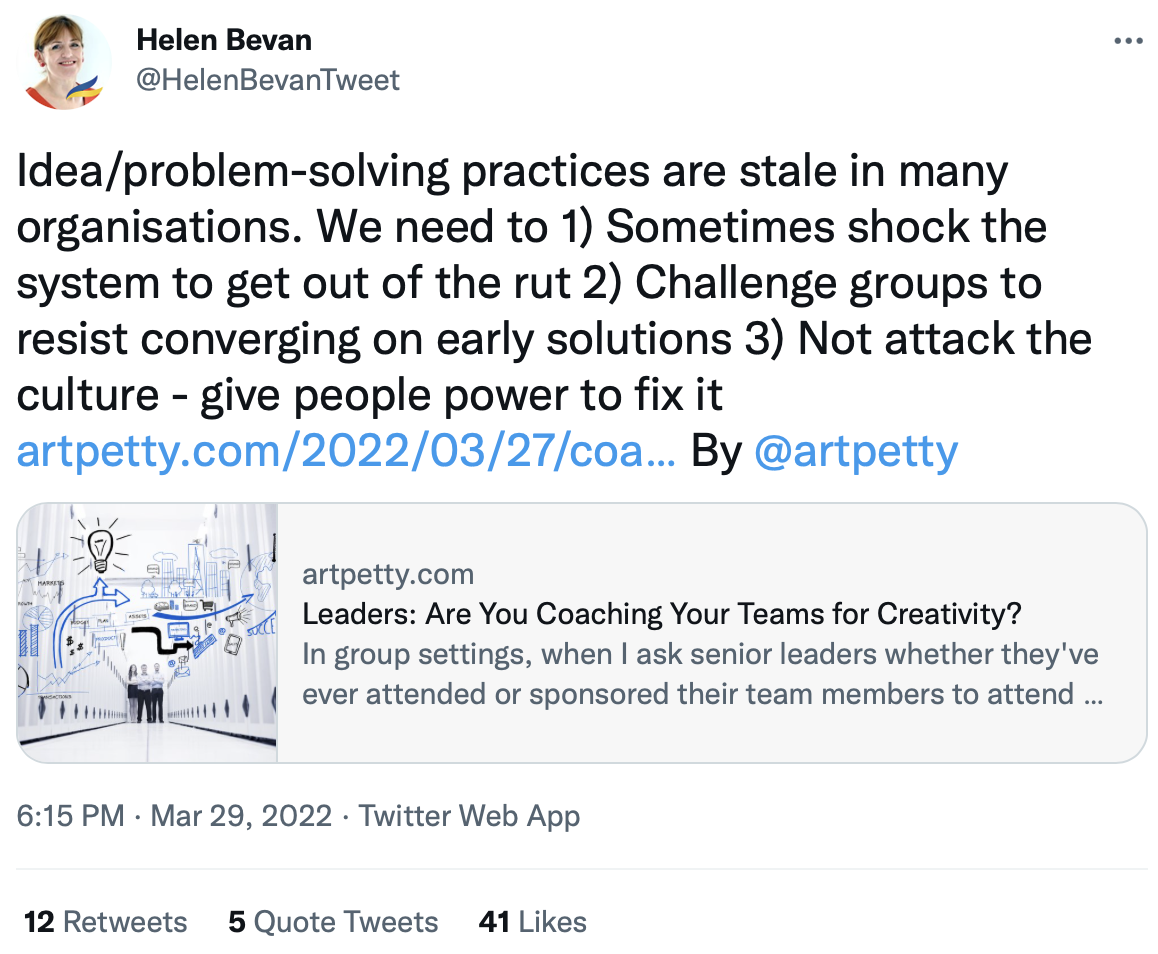Open the 6:15 PM timestamp link
1158x954 pixels.
pos(70,816)
